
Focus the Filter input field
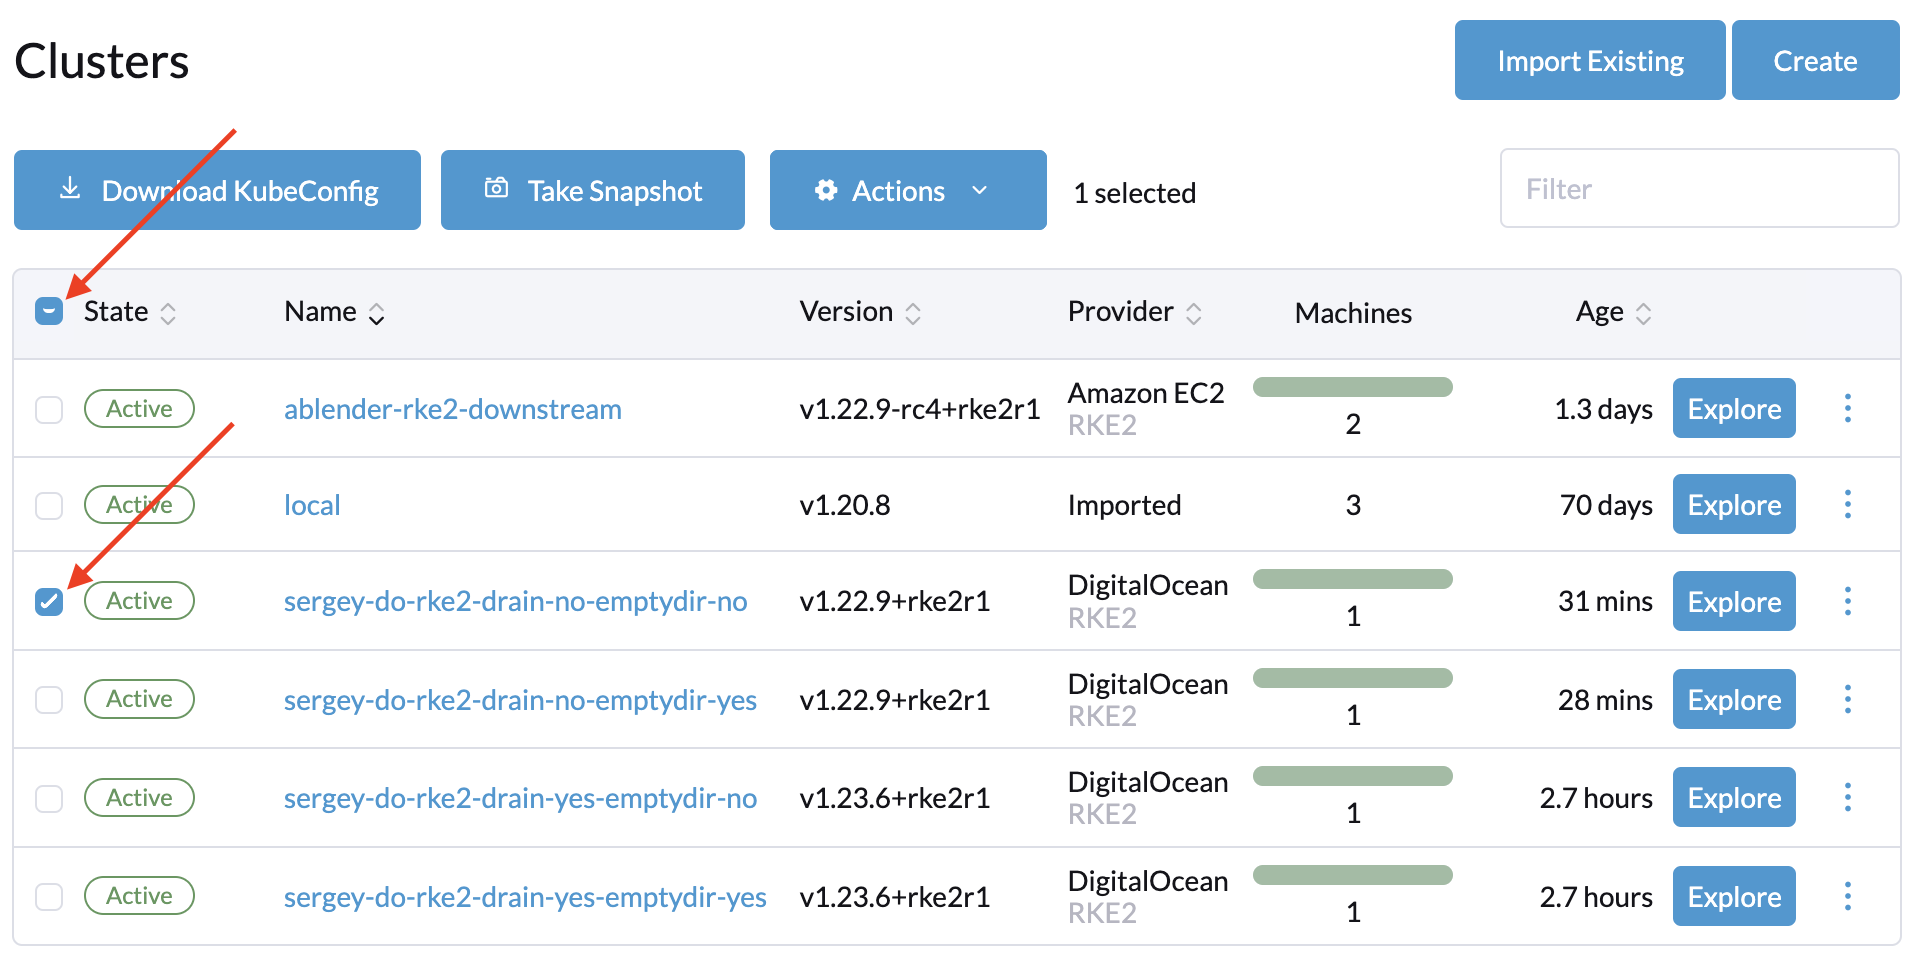pos(1699,188)
